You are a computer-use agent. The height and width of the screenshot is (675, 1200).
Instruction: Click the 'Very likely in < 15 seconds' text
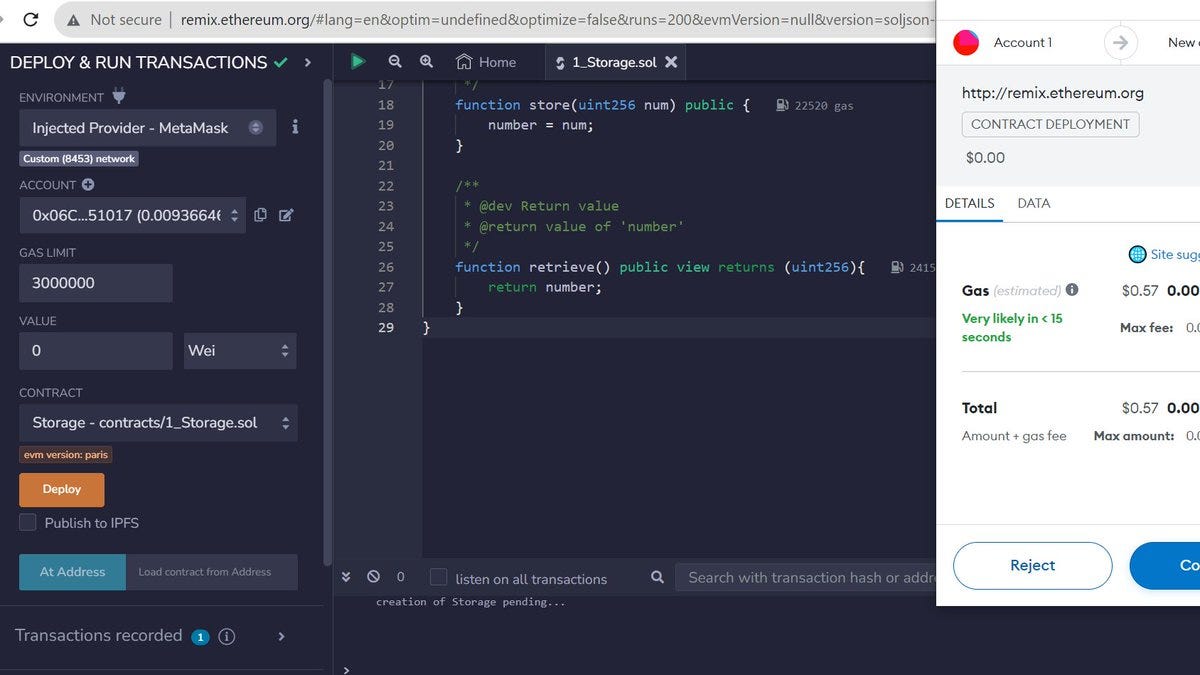(1012, 328)
